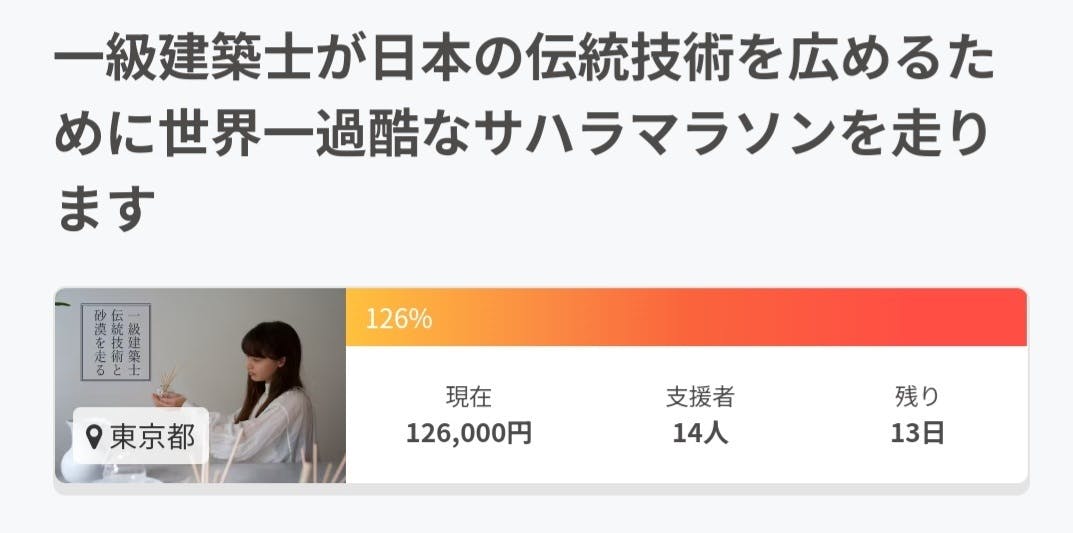The height and width of the screenshot is (533, 1073).
Task: Click the middle of the orange funding bar
Action: pos(686,318)
